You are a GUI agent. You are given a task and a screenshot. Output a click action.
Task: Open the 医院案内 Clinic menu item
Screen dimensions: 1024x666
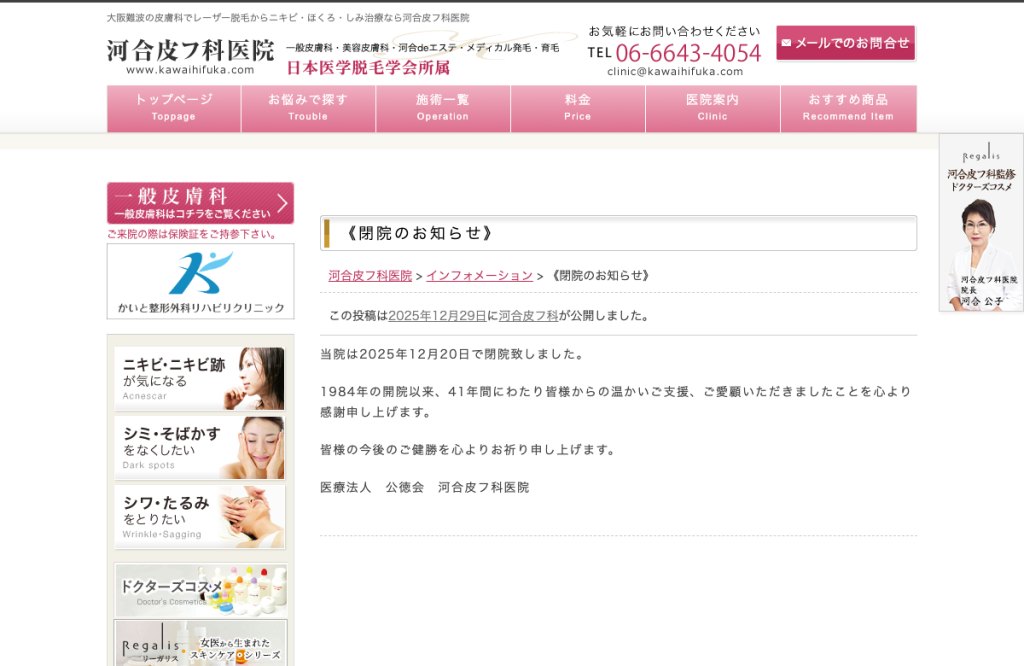click(712, 108)
